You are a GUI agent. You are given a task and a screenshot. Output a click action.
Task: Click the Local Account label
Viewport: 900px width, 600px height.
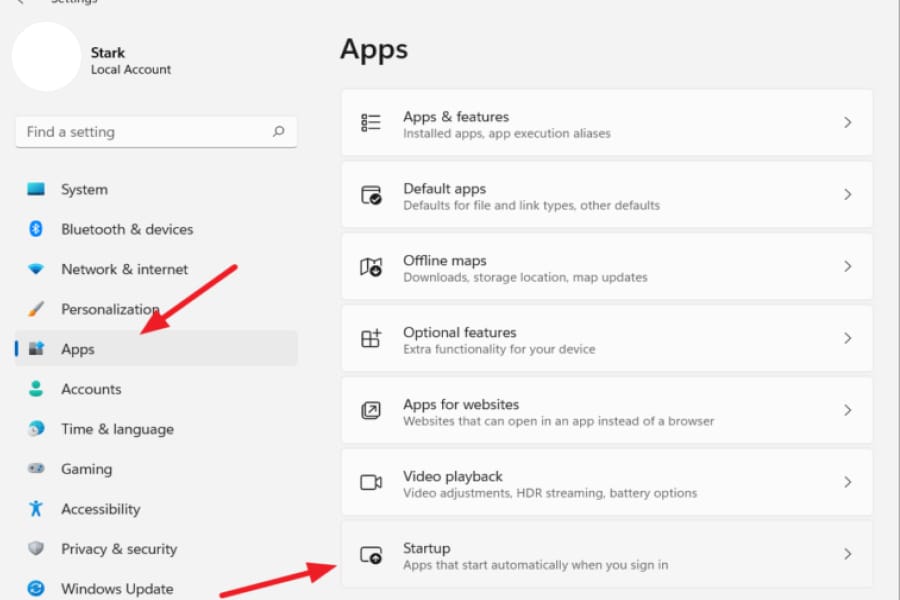(x=131, y=69)
